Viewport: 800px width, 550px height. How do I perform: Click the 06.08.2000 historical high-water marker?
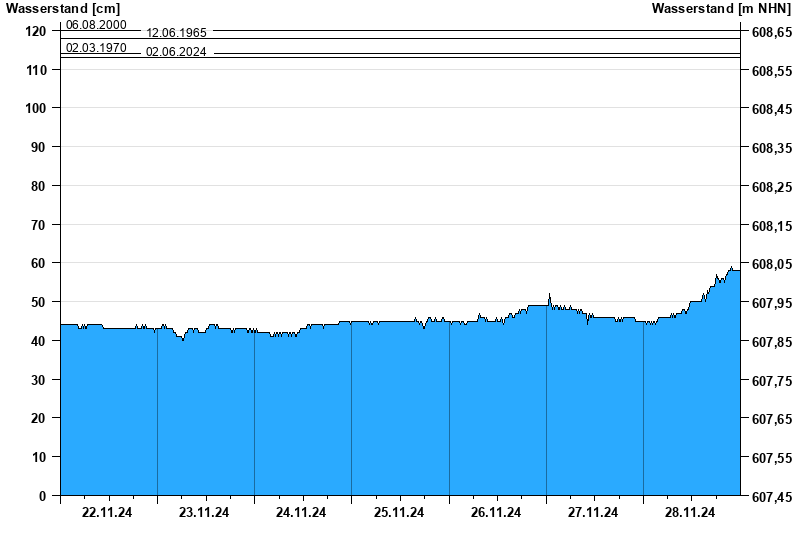coord(96,24)
